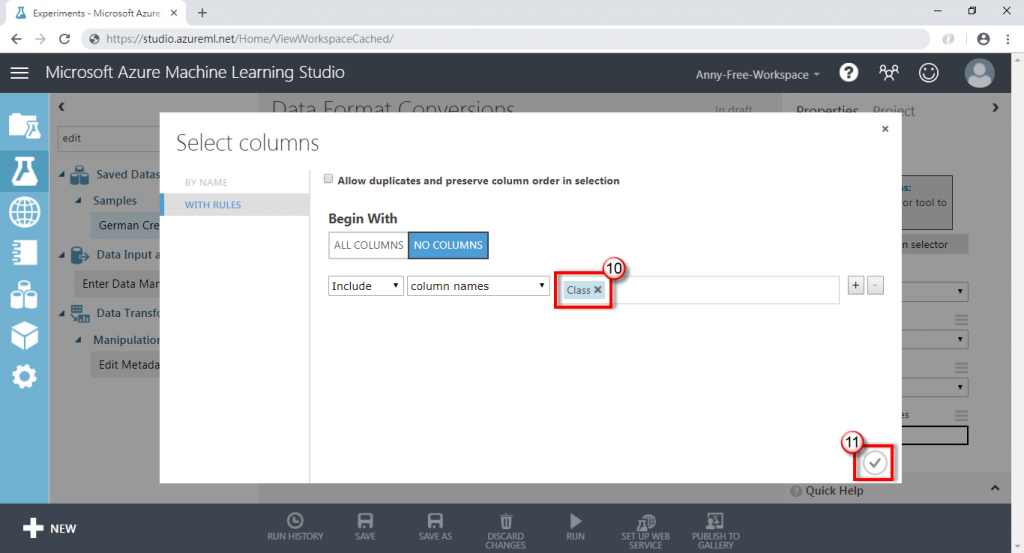Open the Properties tab in right pane
The height and width of the screenshot is (553, 1024).
point(827,110)
